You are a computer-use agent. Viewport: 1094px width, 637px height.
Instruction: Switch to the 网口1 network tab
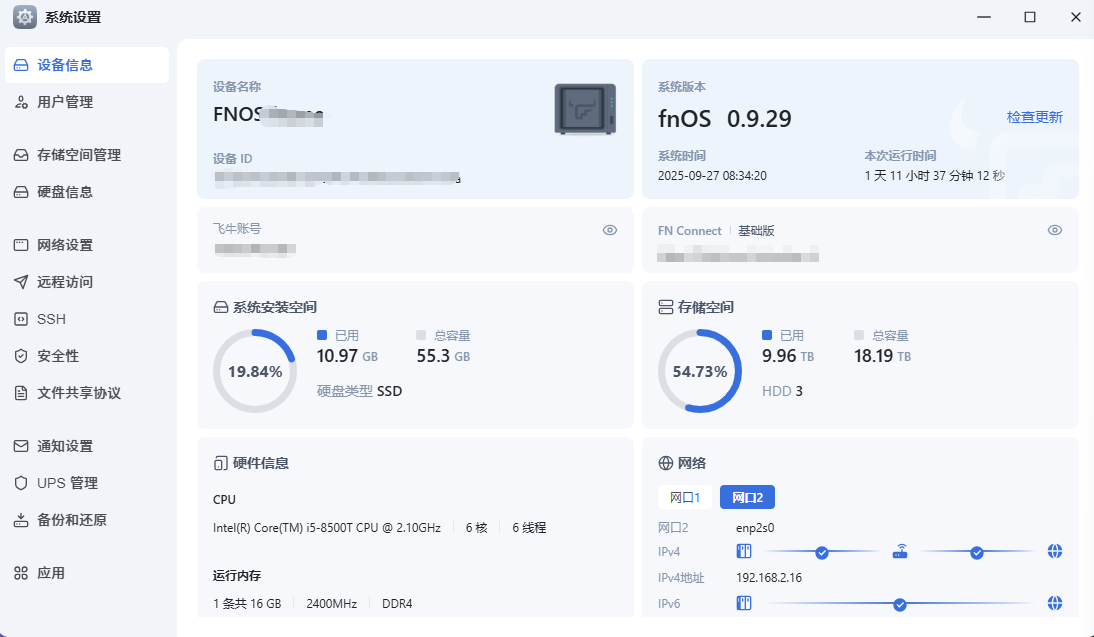(685, 497)
